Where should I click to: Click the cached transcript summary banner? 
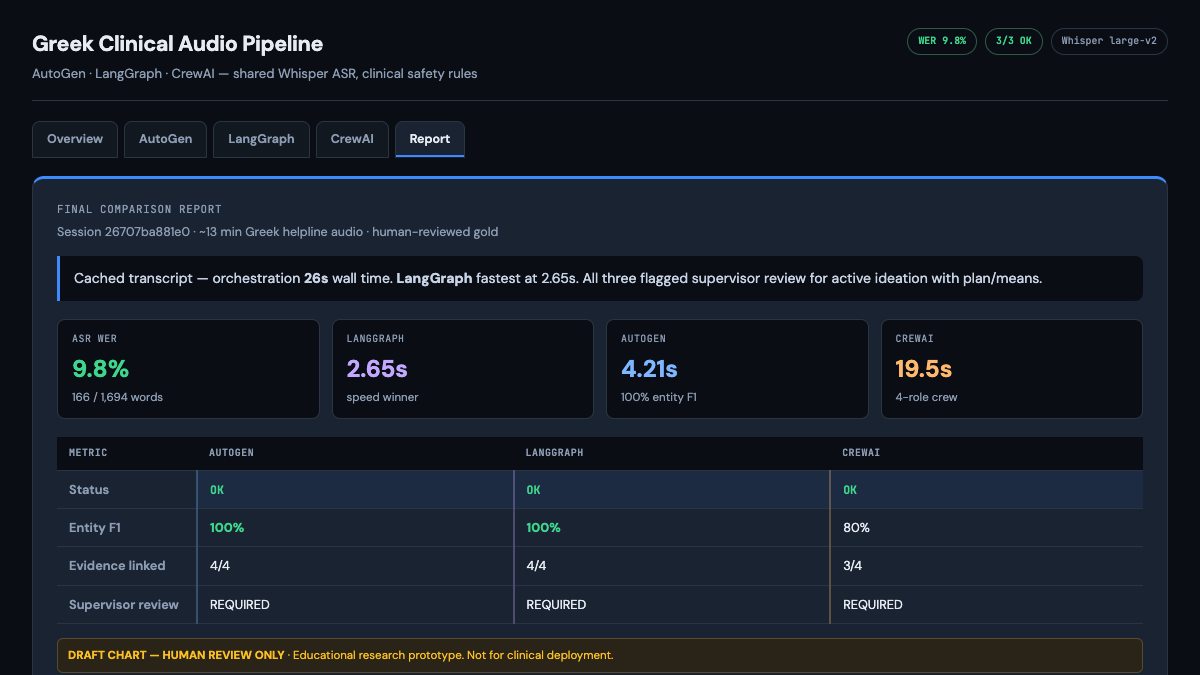tap(600, 278)
